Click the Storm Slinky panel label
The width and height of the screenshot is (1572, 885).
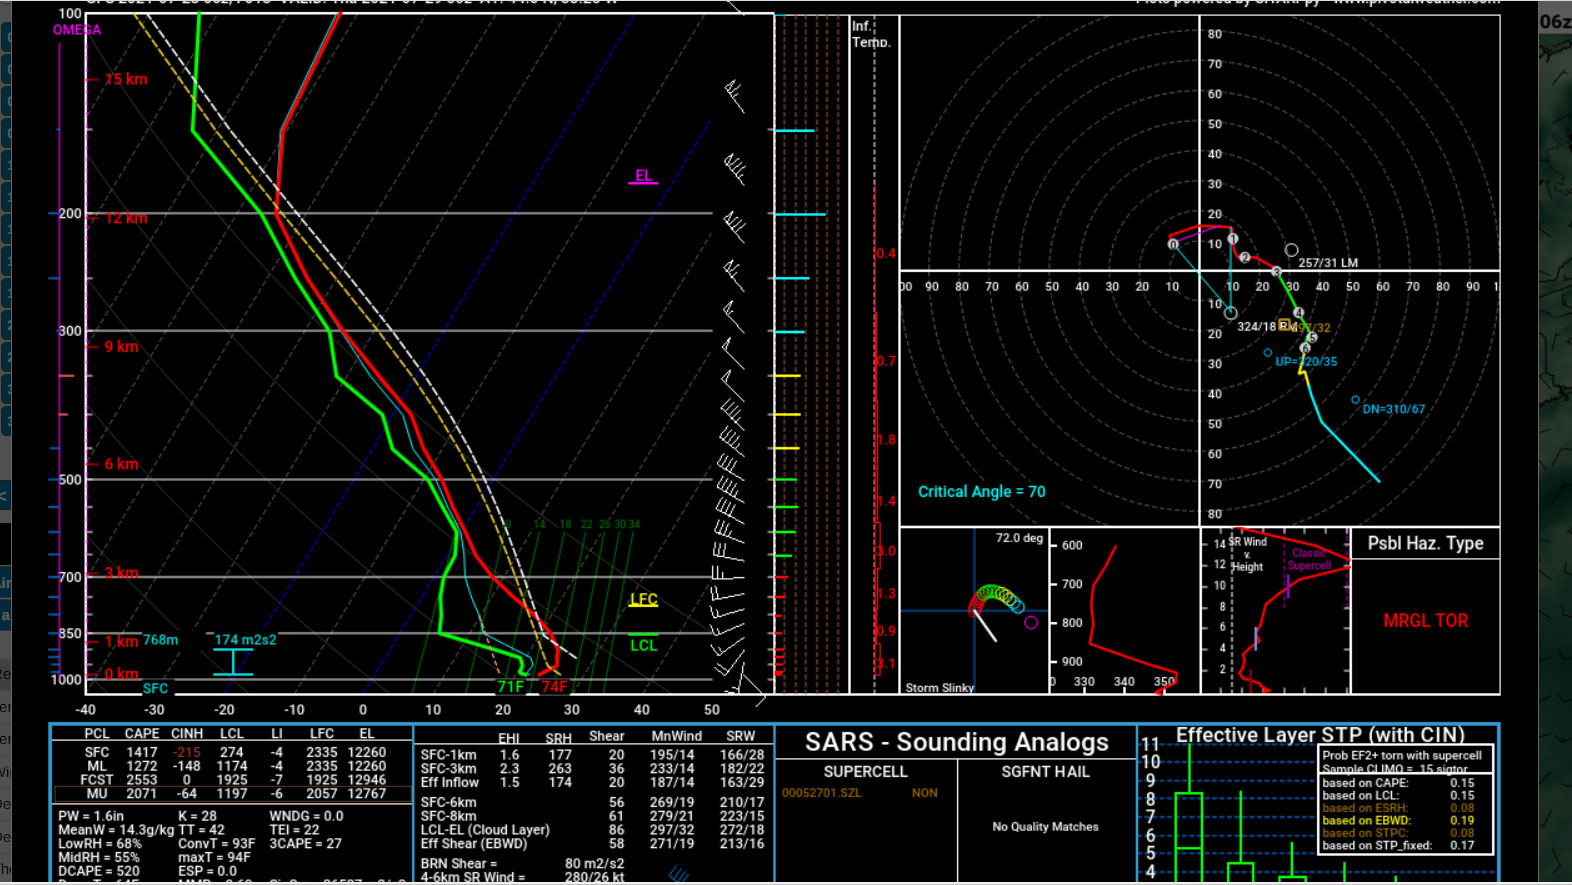(x=940, y=688)
